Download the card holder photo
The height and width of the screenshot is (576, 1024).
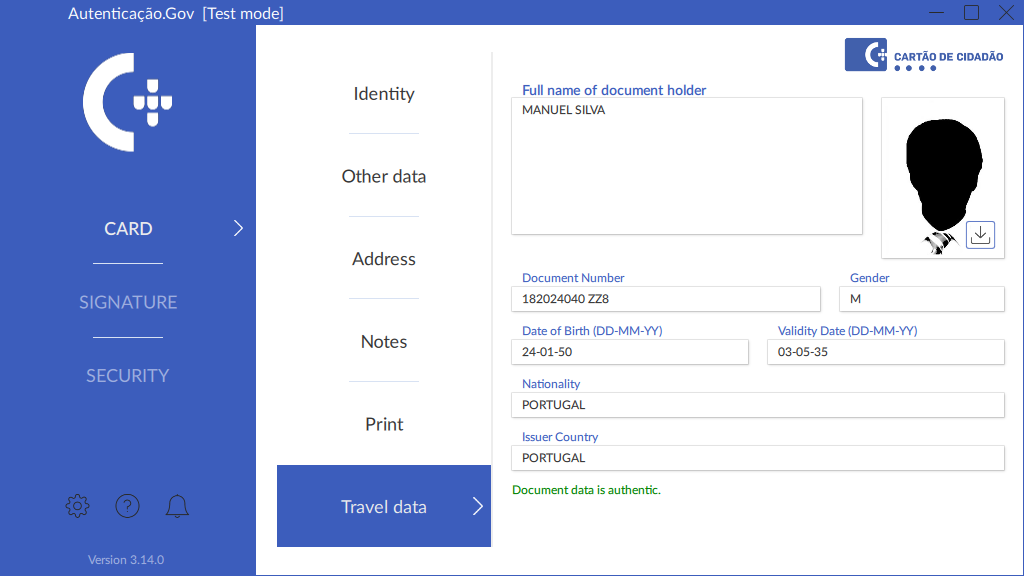[x=980, y=234]
